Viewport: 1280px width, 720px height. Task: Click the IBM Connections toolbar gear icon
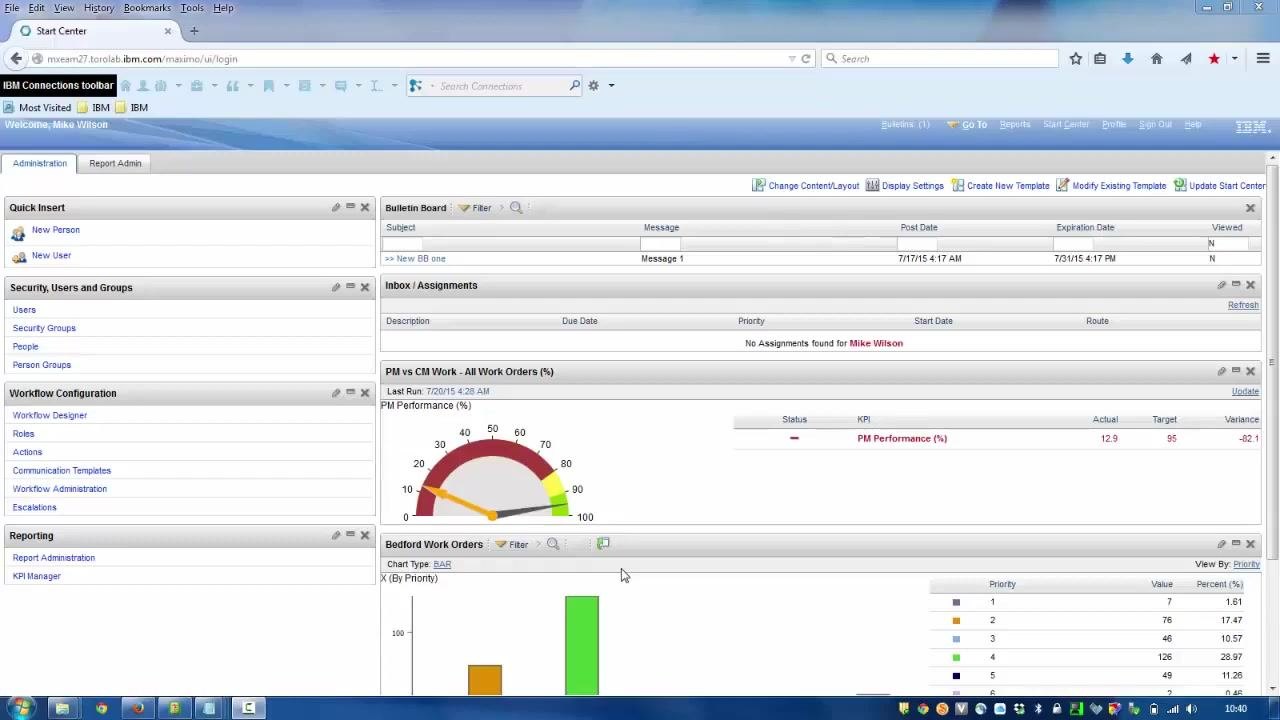(593, 86)
